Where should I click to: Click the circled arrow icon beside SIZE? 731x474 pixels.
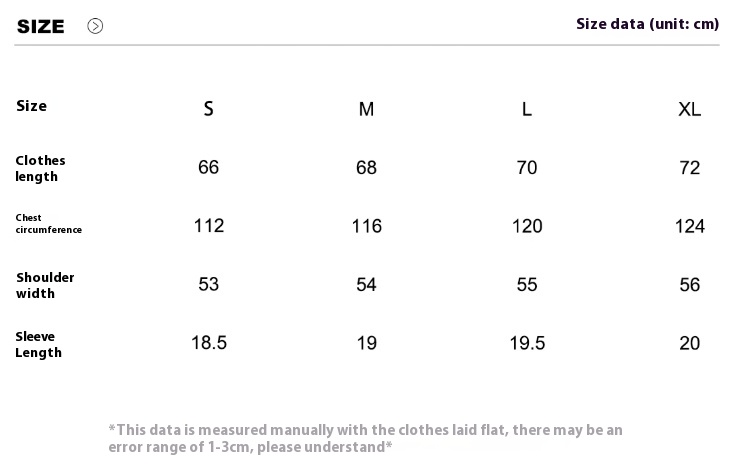tap(95, 26)
